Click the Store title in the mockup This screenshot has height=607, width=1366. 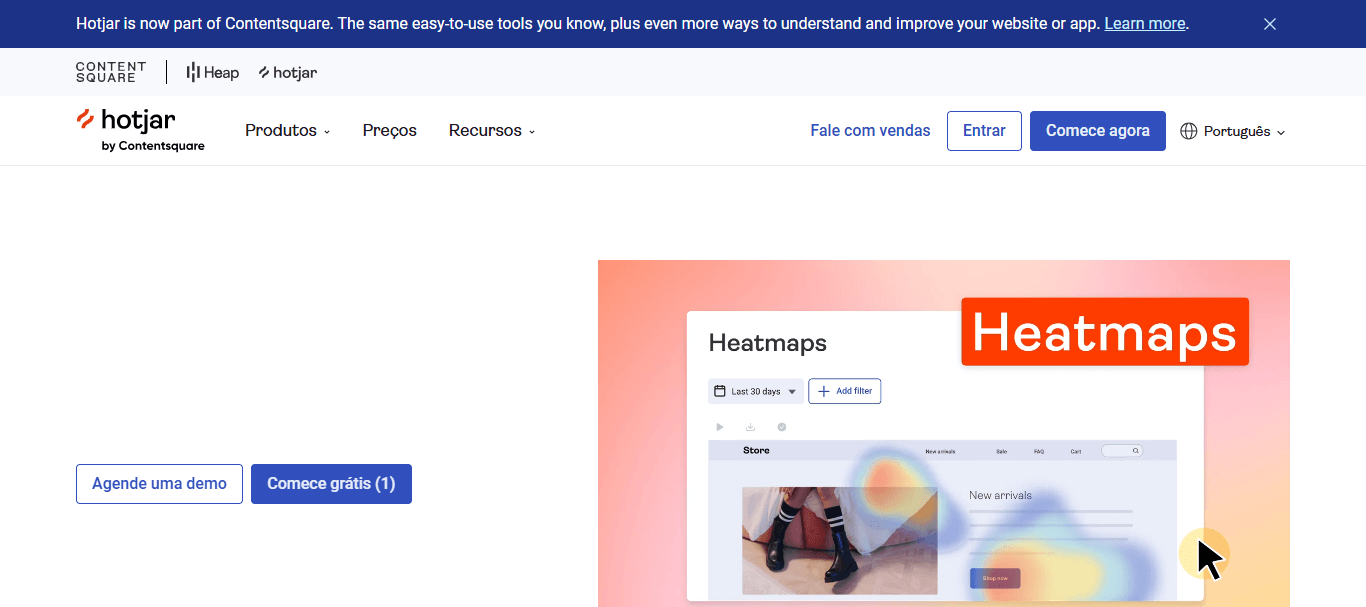click(756, 451)
